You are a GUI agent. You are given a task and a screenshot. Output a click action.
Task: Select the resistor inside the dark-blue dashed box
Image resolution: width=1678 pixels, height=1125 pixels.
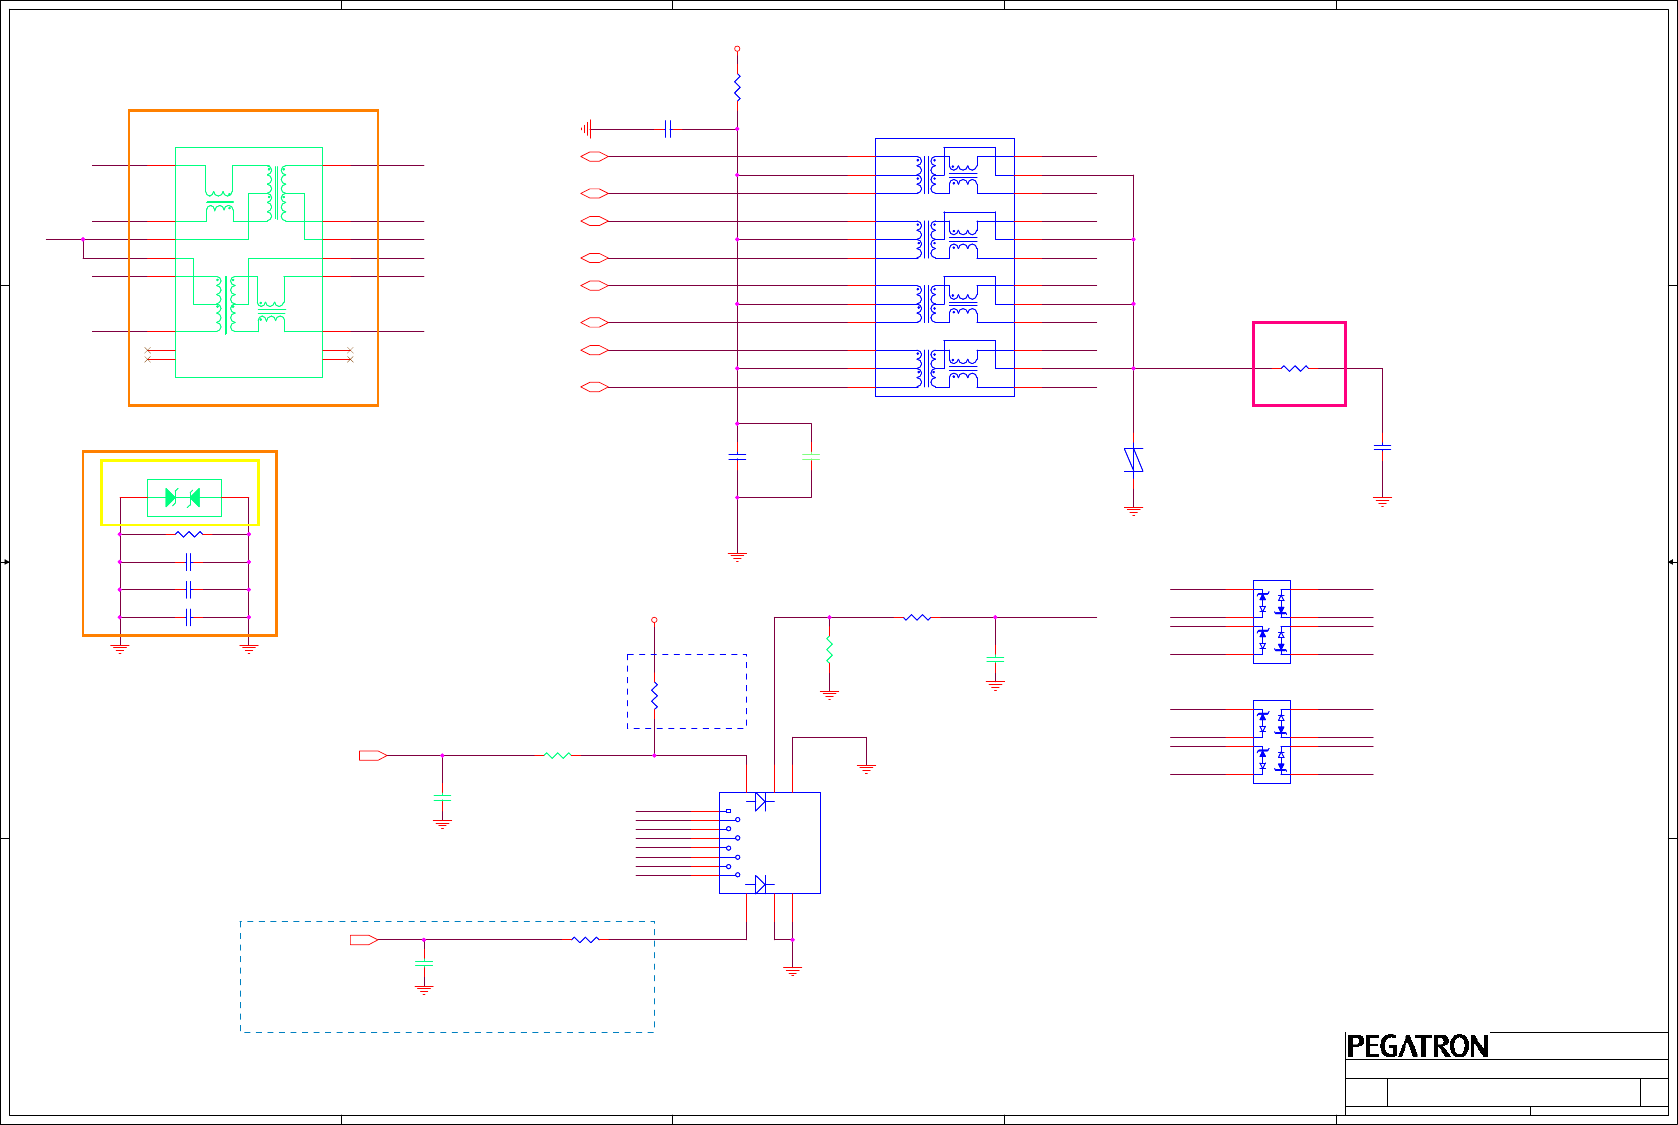pyautogui.click(x=654, y=696)
